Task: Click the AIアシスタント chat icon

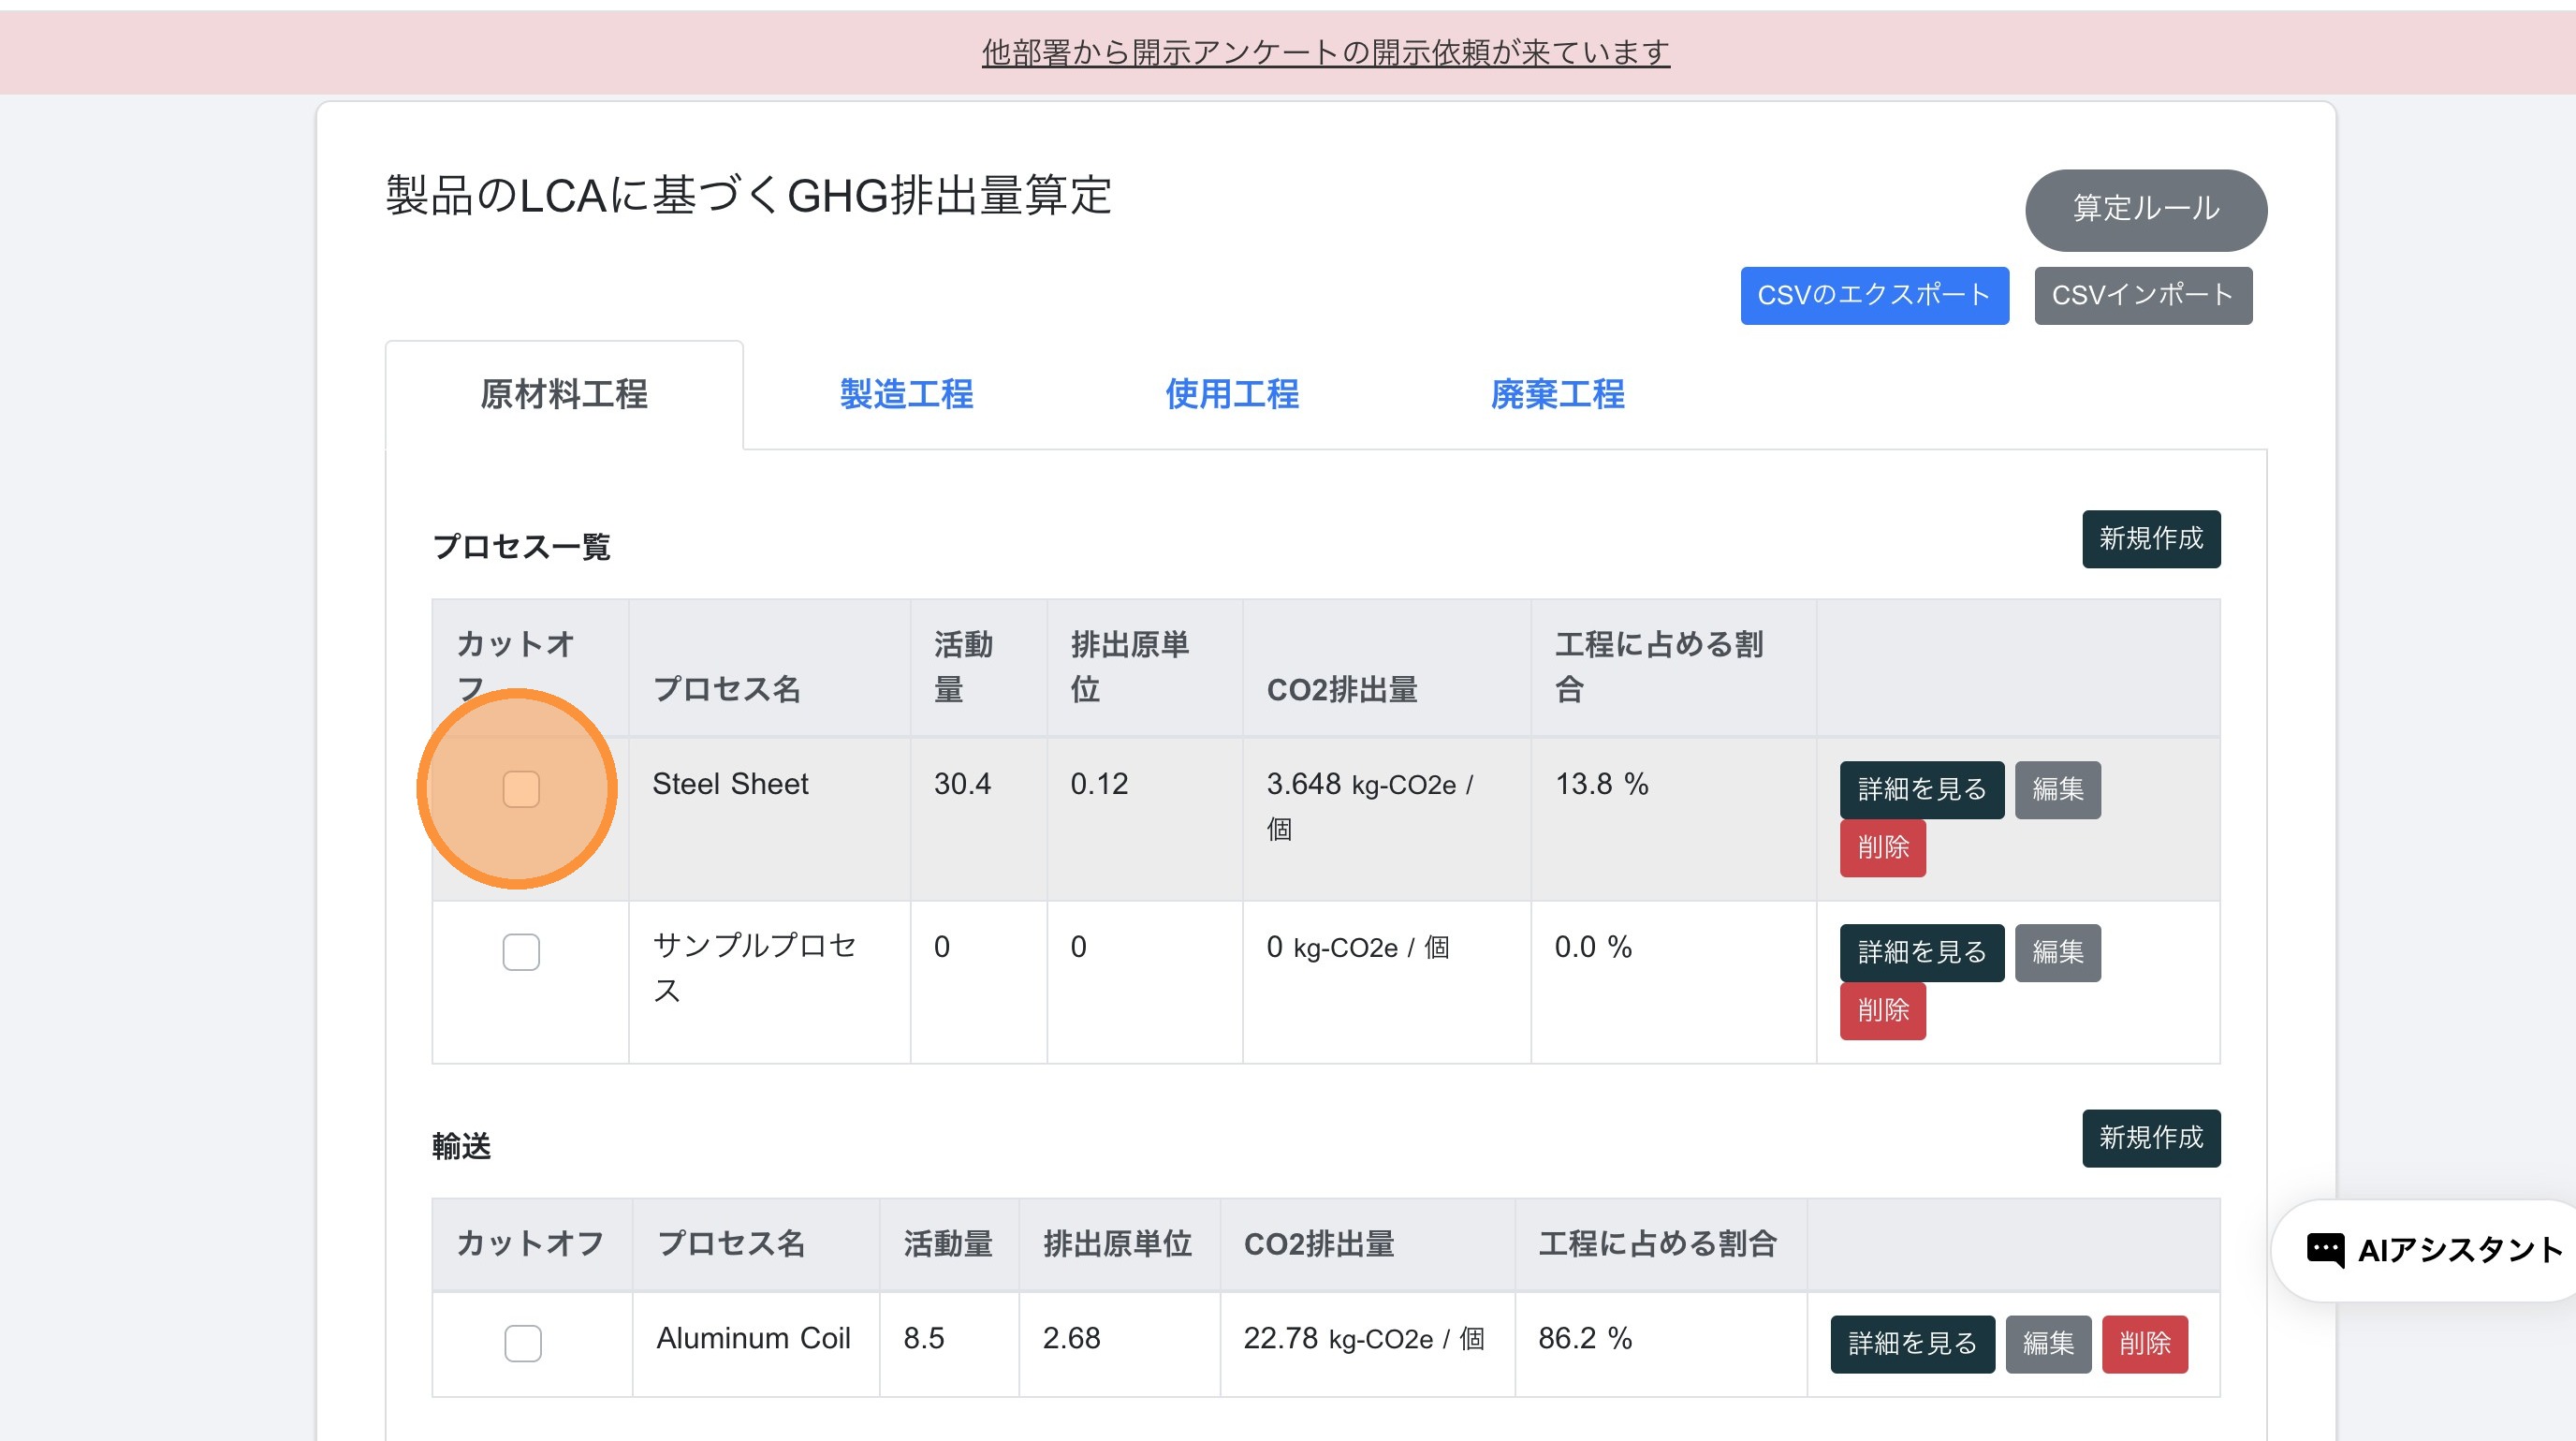Action: (2324, 1249)
